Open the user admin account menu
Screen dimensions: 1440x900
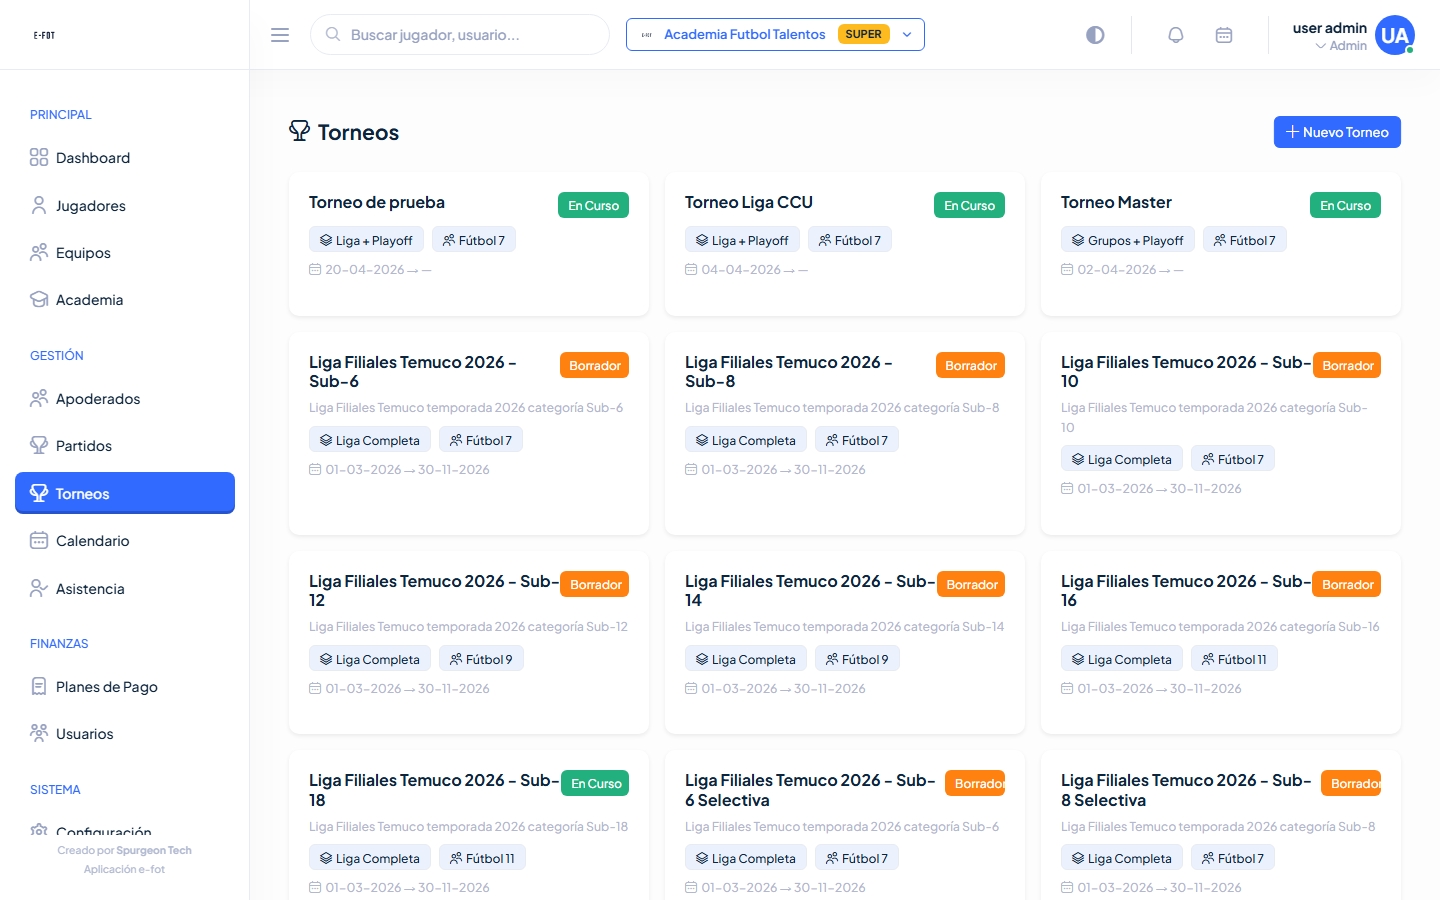pos(1329,36)
